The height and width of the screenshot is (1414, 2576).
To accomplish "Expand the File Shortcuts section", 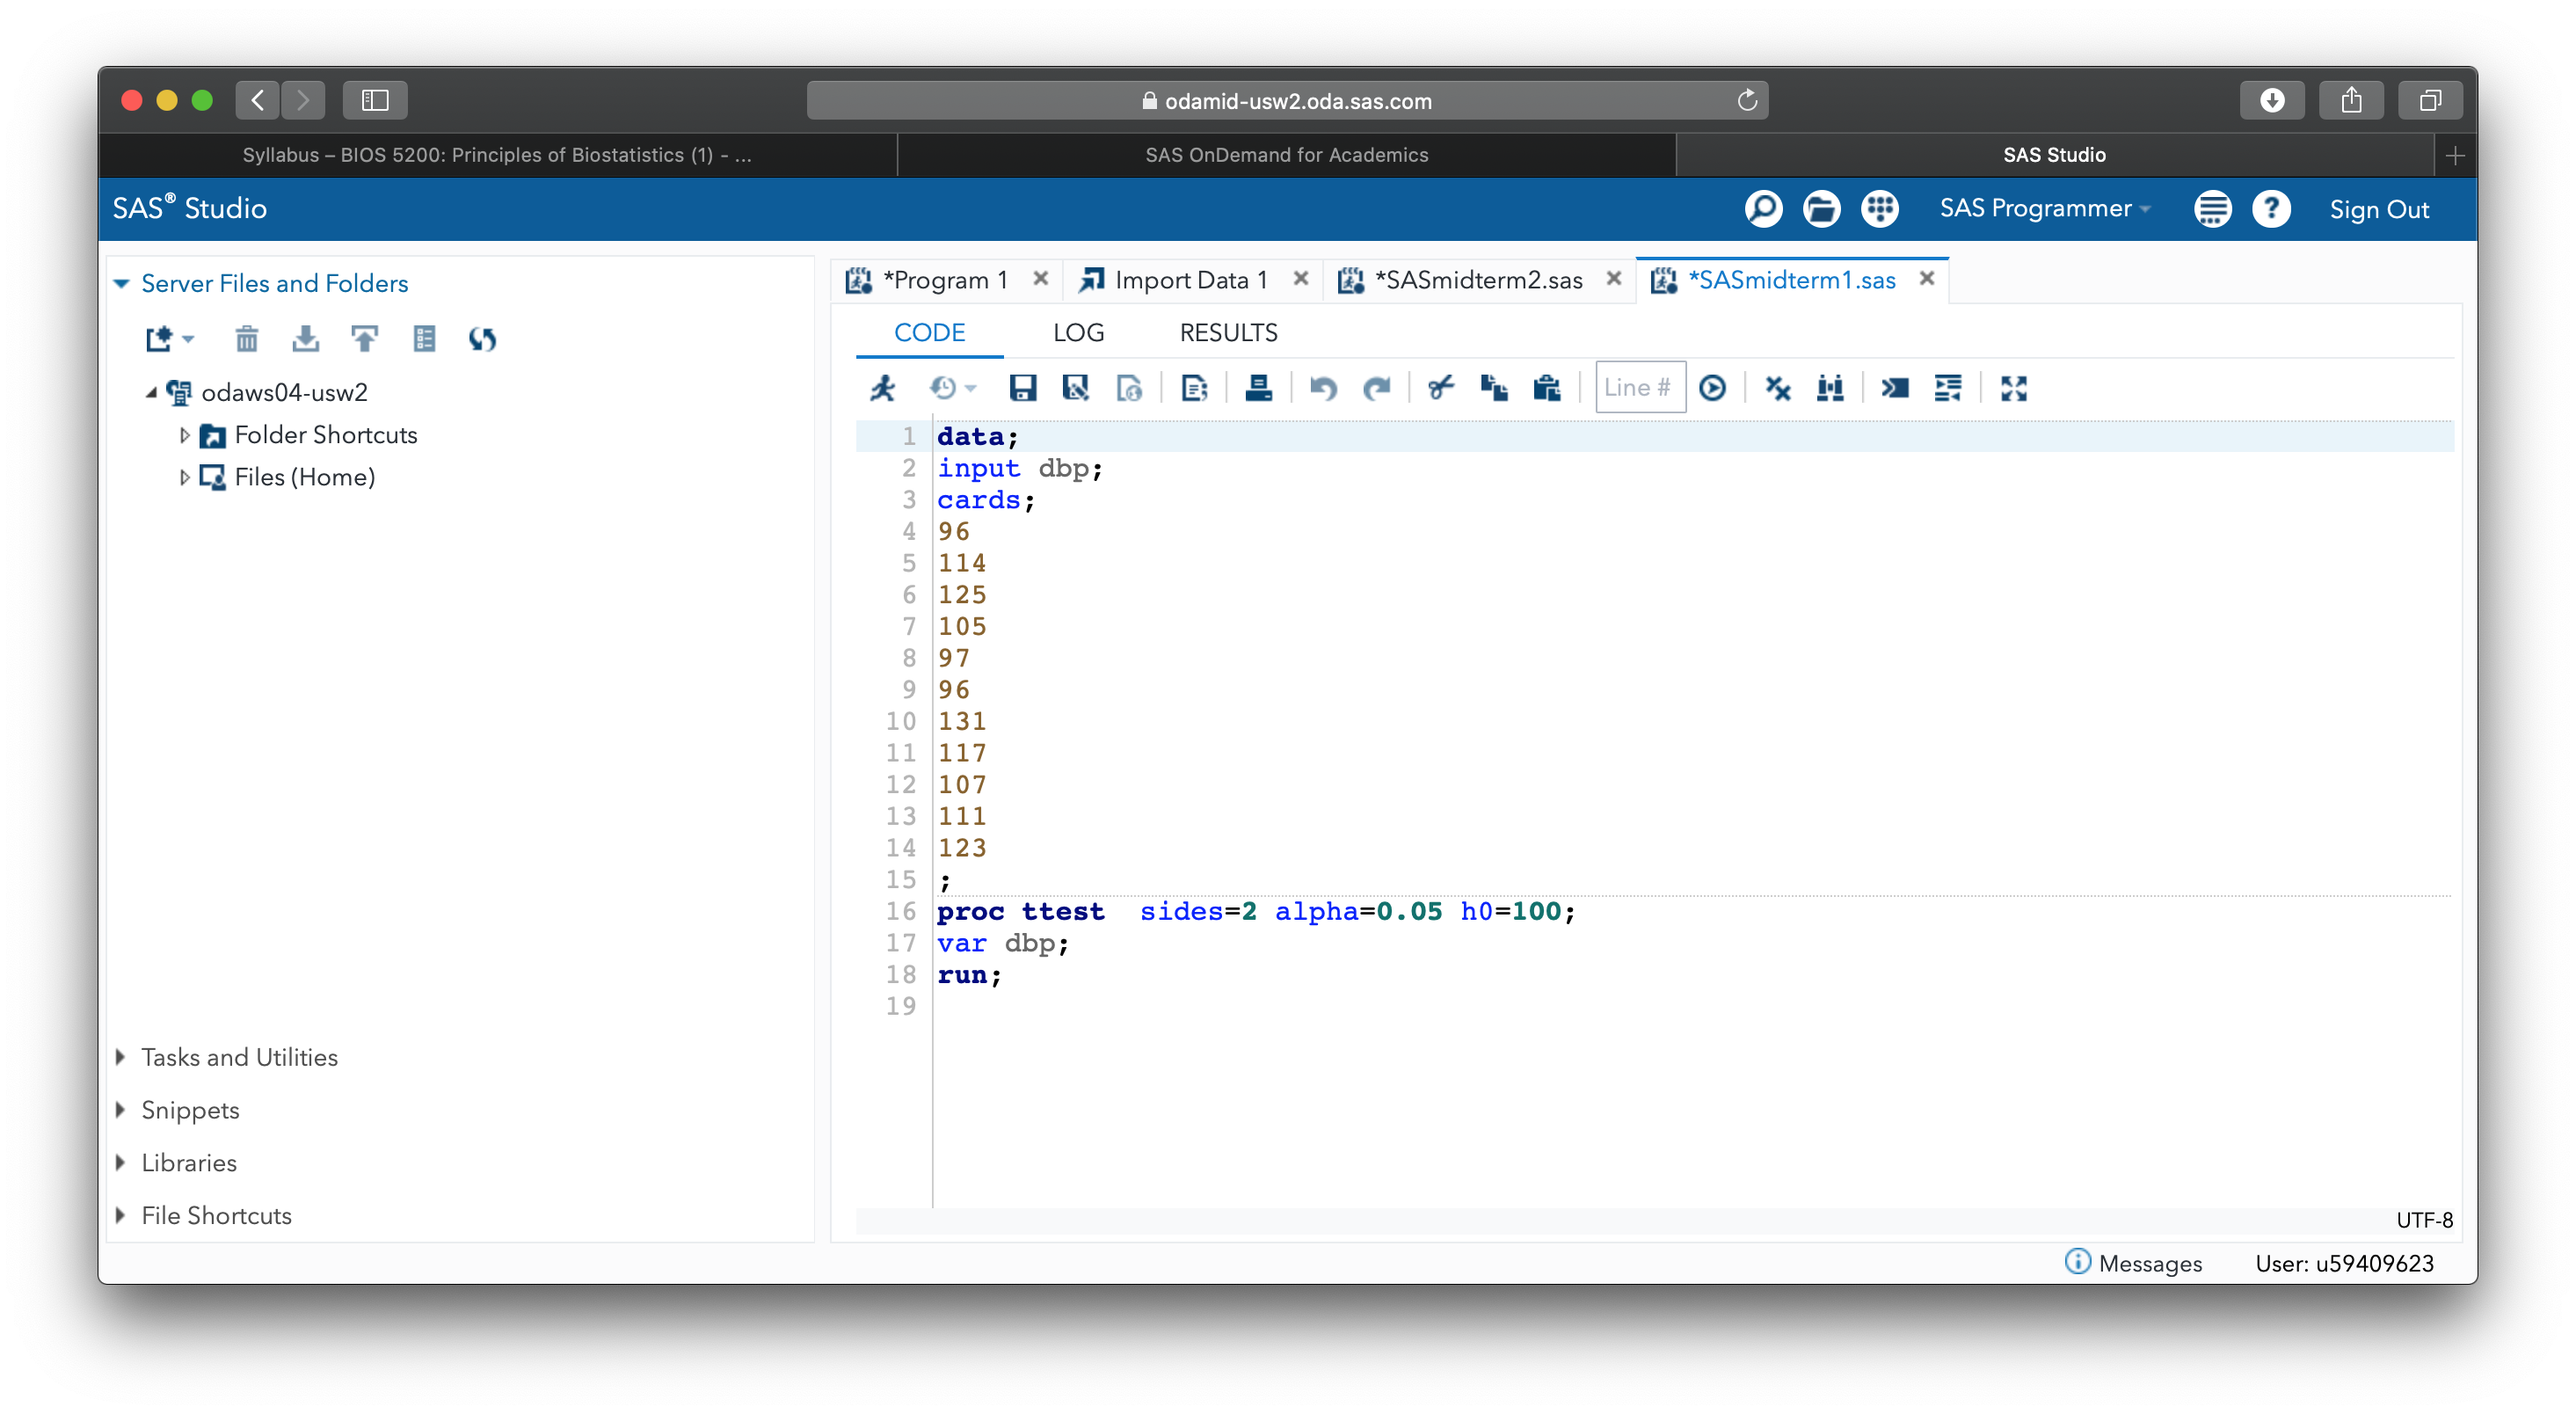I will [x=121, y=1216].
